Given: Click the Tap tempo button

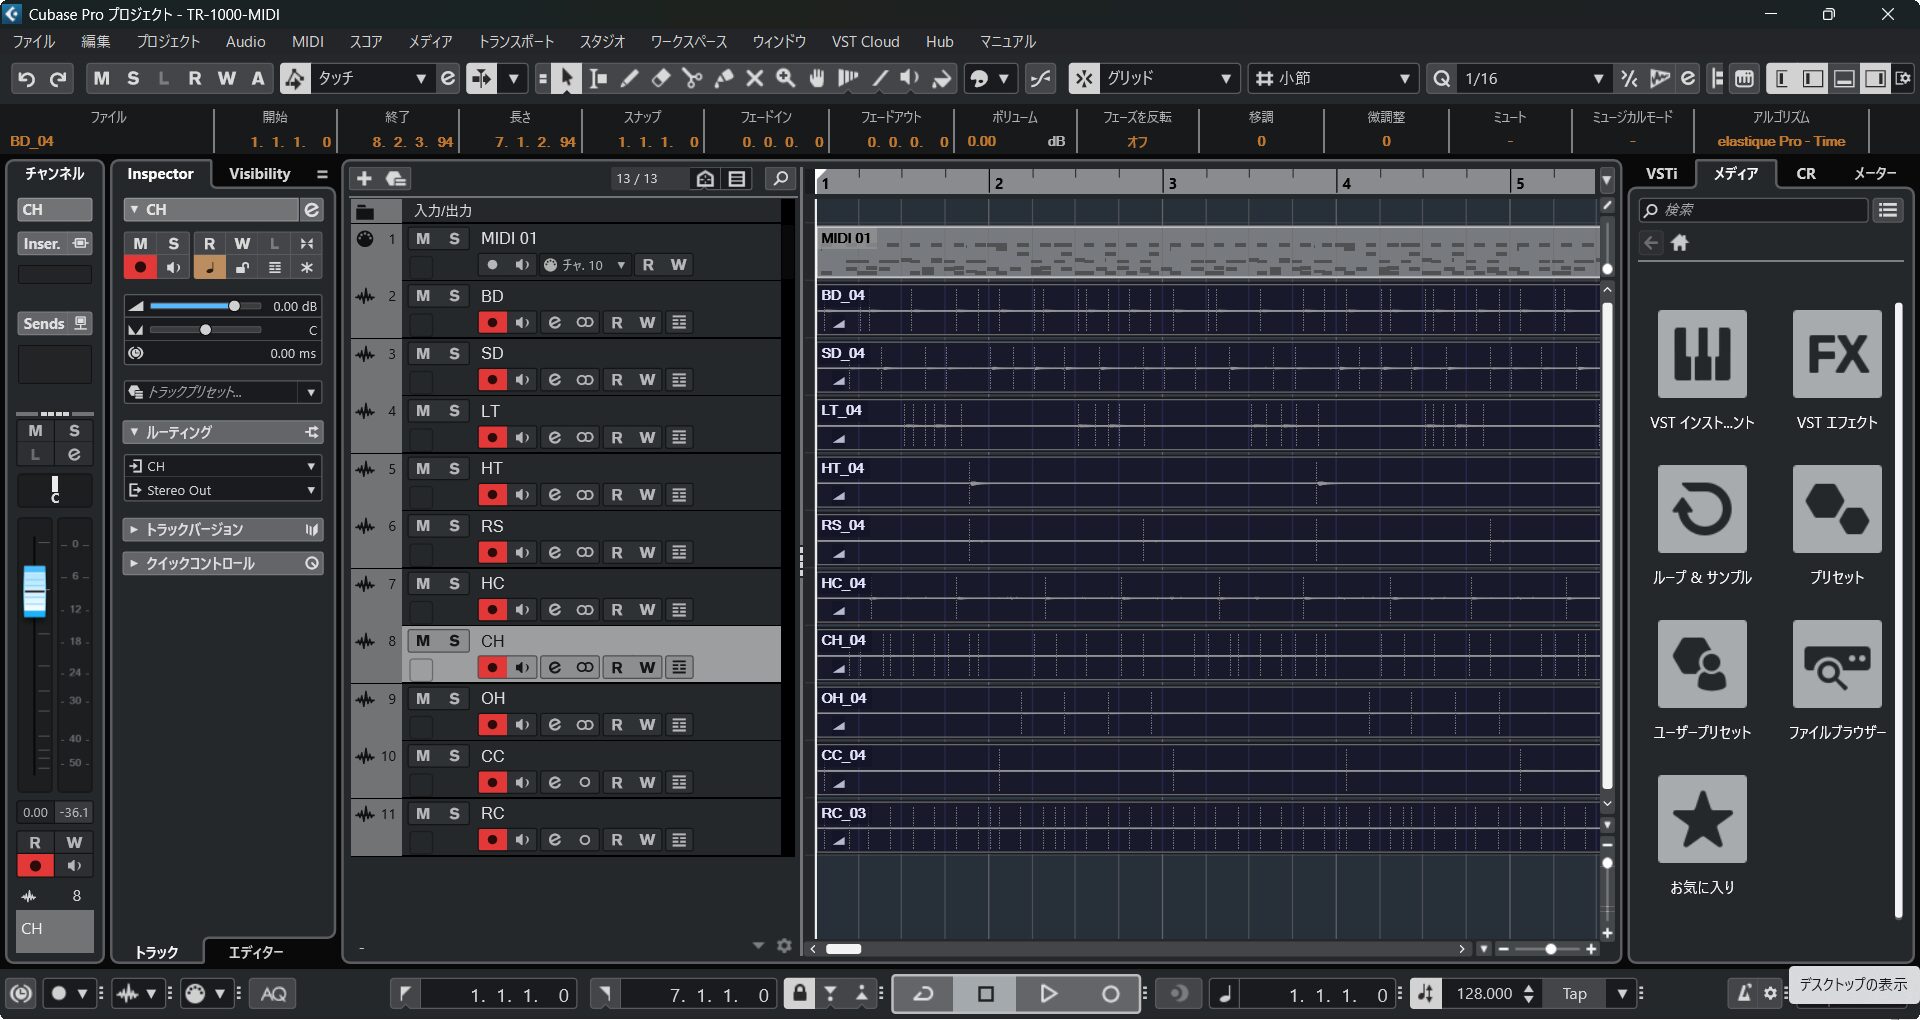Looking at the screenshot, I should point(1574,994).
